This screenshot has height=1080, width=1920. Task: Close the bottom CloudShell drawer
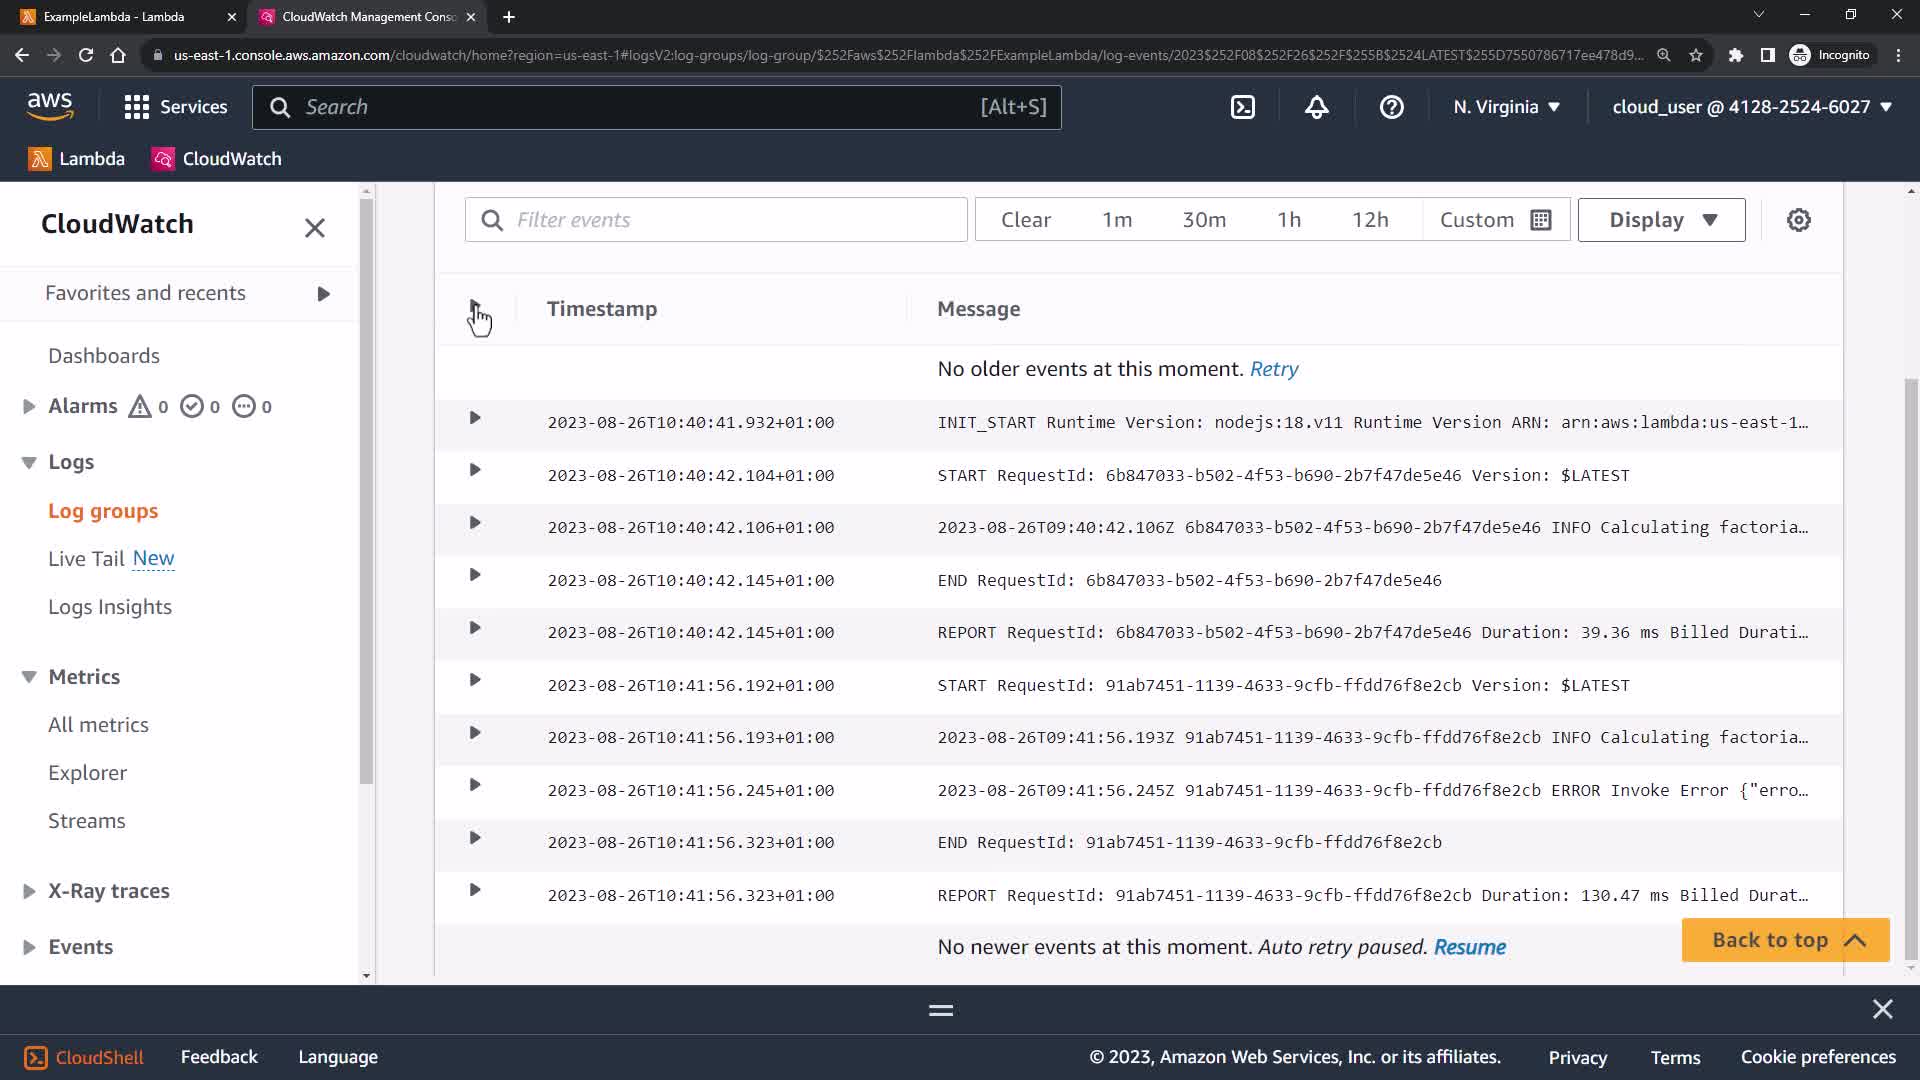pyautogui.click(x=1882, y=1009)
